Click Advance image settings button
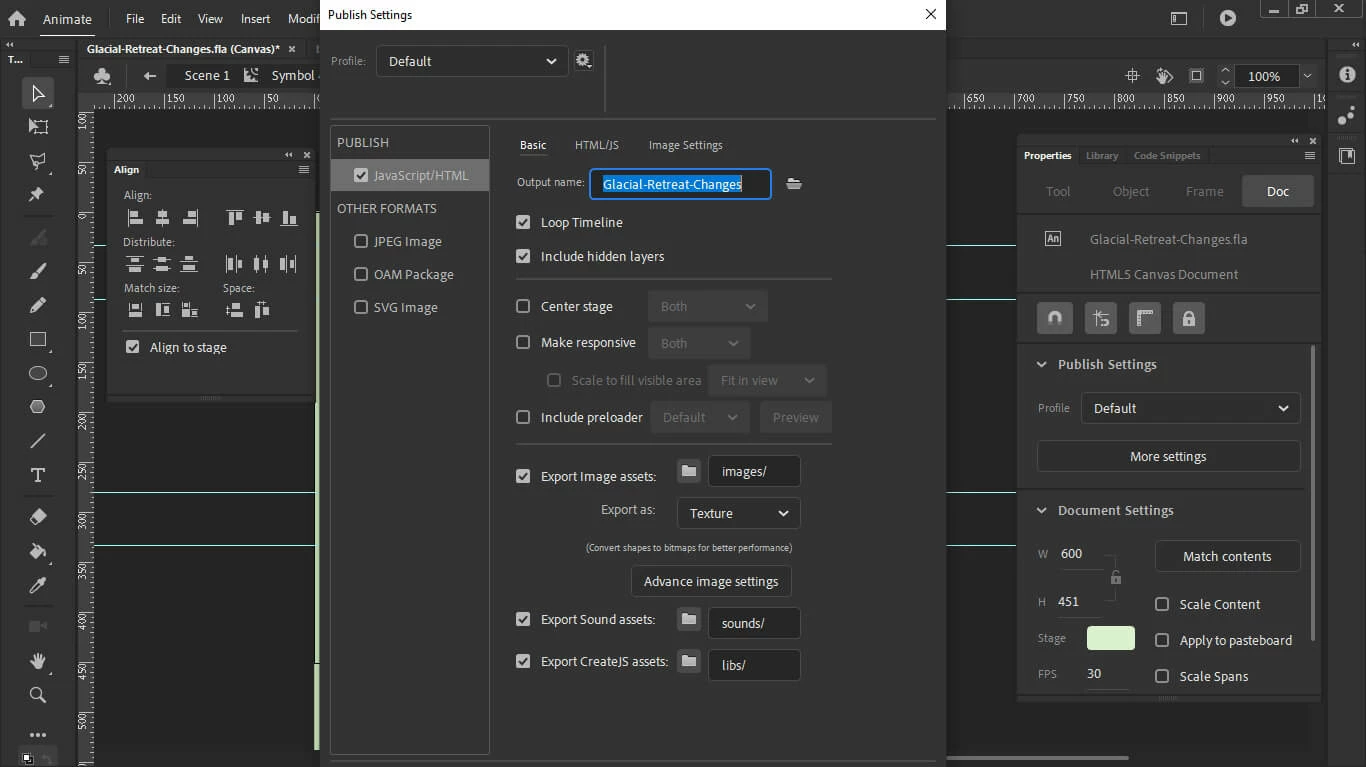Screen dimensions: 1366x767 (711, 581)
